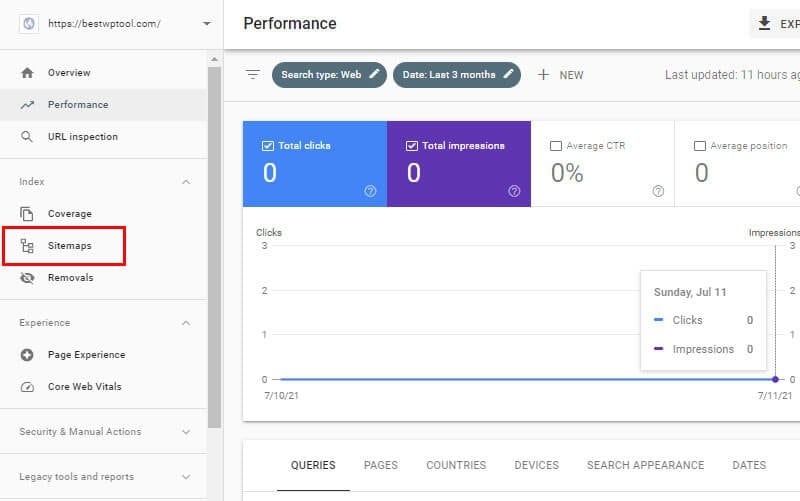Enable the Average CTR checkbox
Screen dimensions: 800x501
coord(556,146)
